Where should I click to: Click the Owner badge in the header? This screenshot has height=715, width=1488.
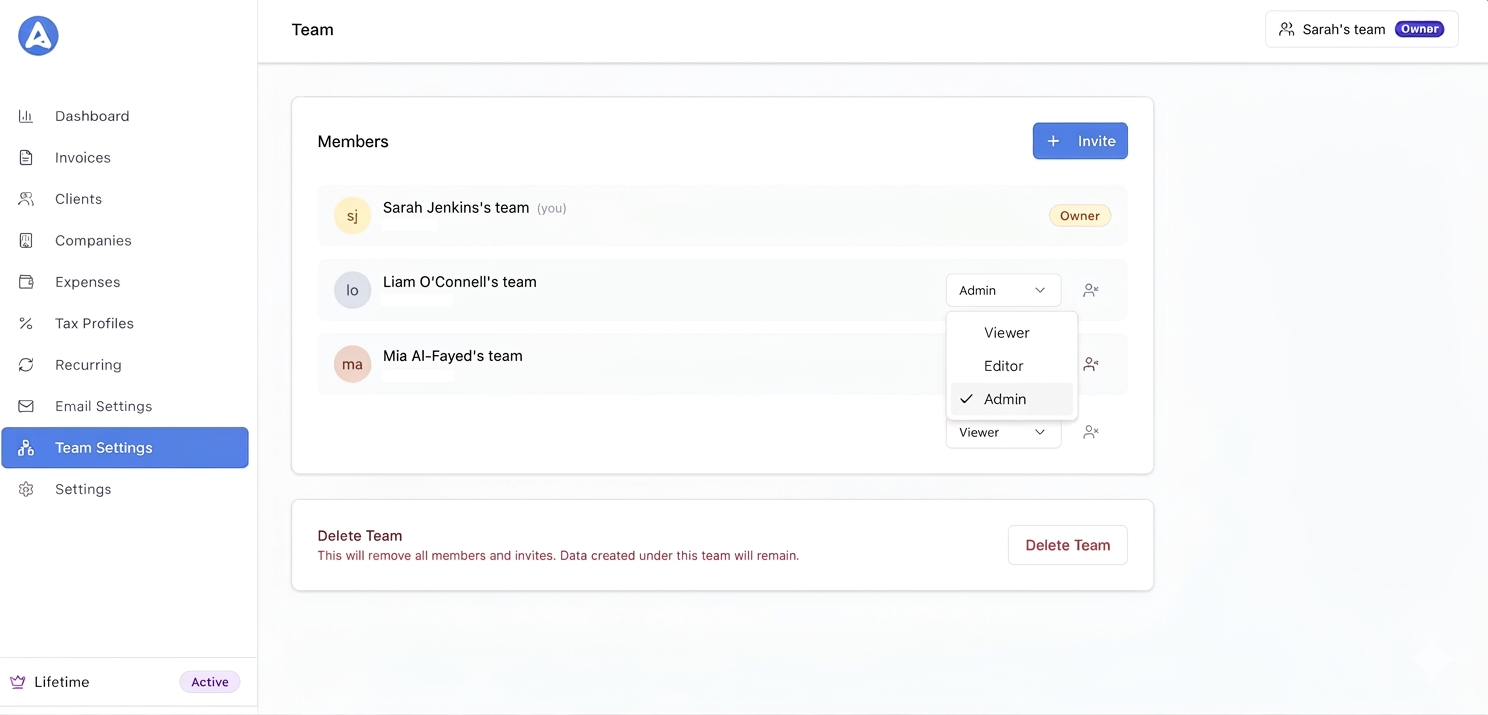pyautogui.click(x=1420, y=29)
